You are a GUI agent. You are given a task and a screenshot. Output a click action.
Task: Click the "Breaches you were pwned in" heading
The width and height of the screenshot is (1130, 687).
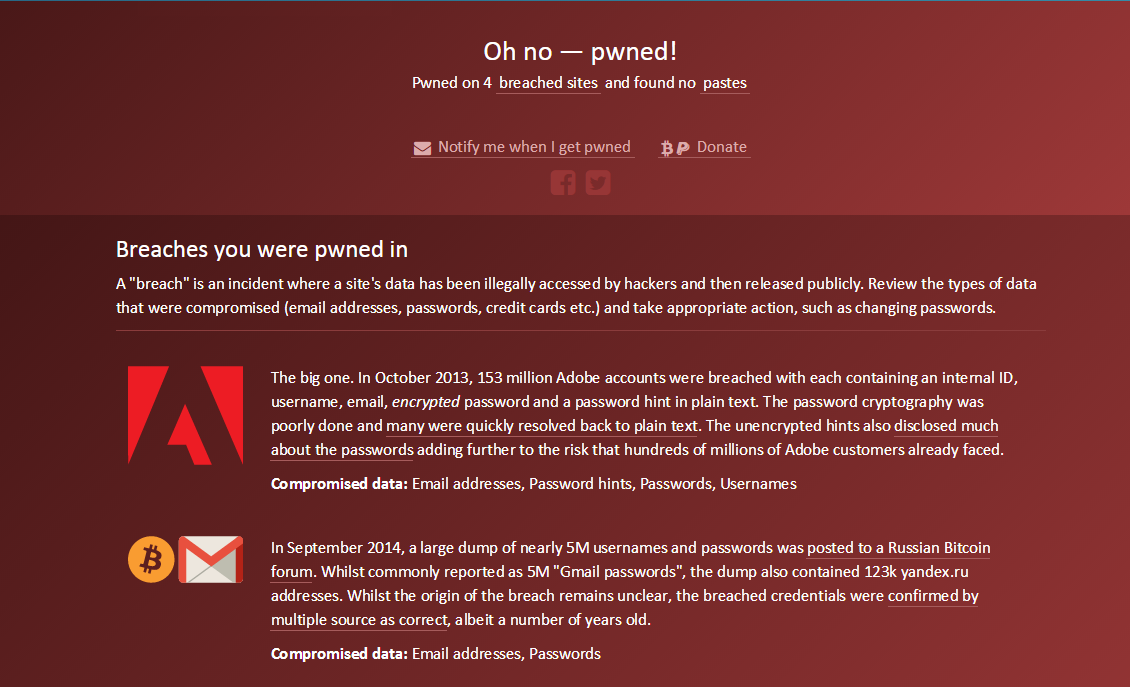pyautogui.click(x=262, y=249)
